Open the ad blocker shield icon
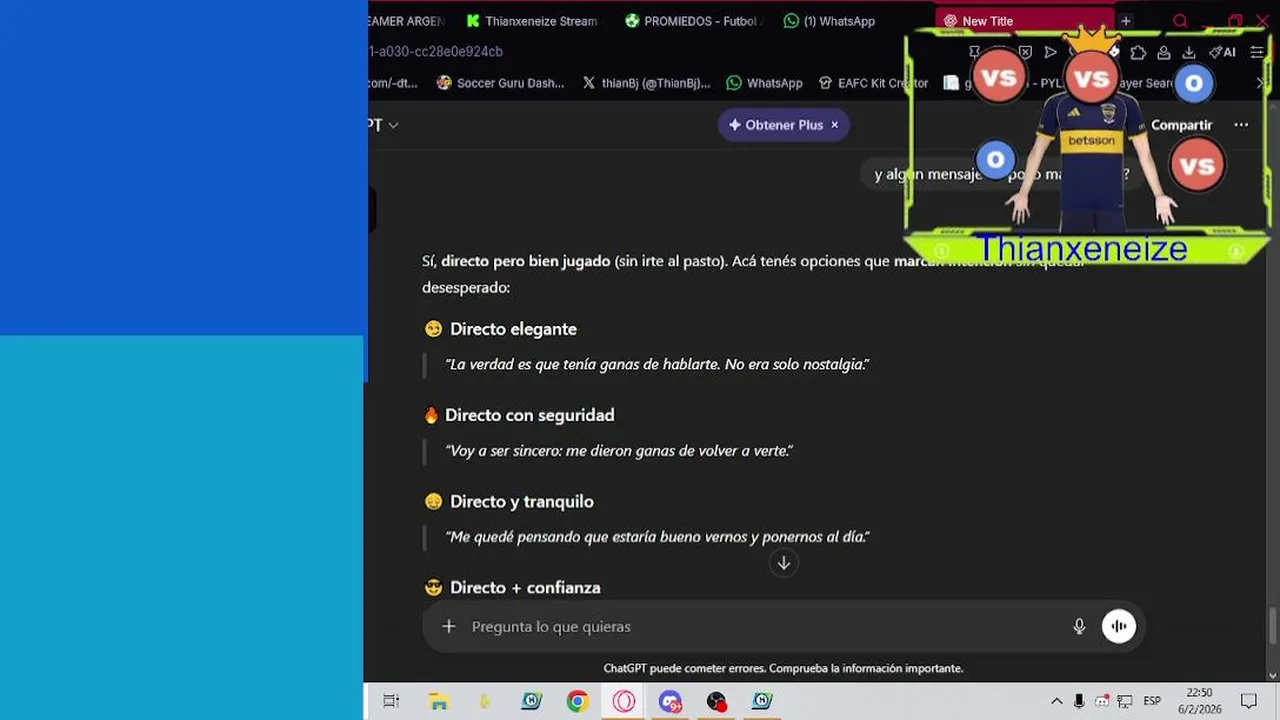 click(x=1025, y=52)
